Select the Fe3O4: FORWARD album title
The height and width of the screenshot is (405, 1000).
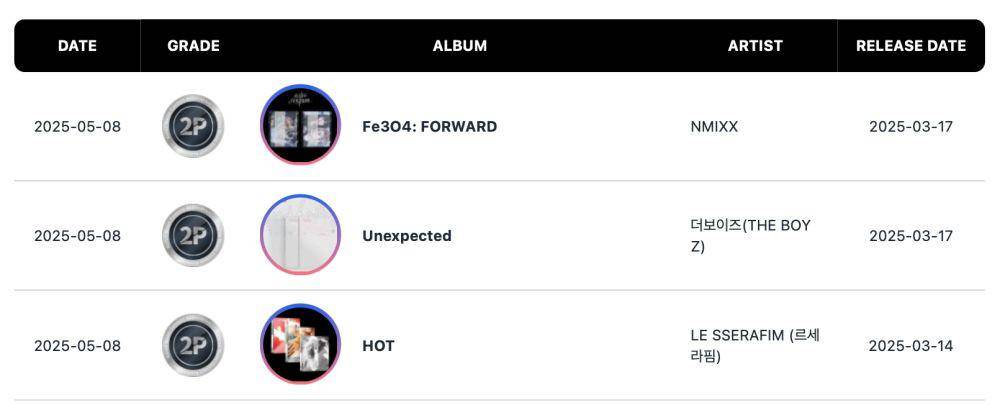point(429,126)
